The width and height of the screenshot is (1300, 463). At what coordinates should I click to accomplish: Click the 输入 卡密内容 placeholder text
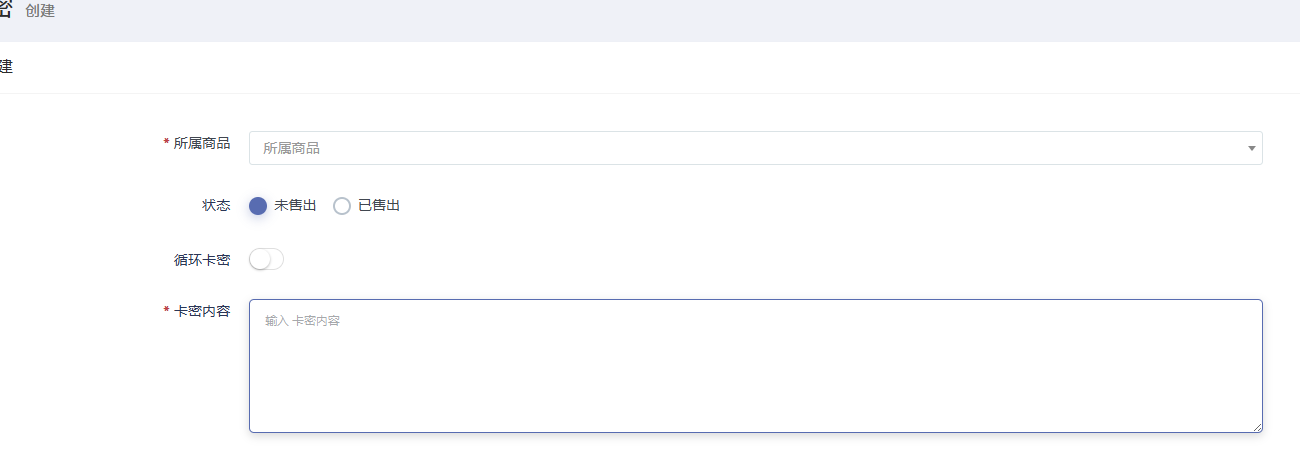coord(302,321)
